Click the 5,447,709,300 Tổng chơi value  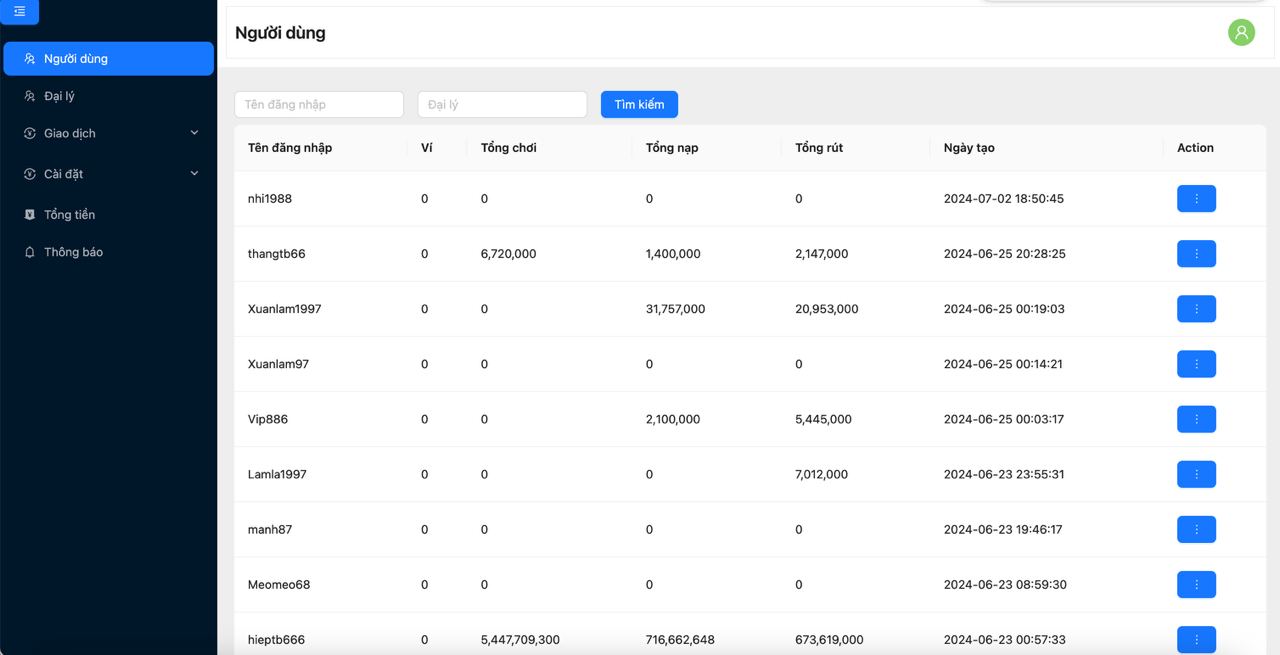click(x=520, y=639)
